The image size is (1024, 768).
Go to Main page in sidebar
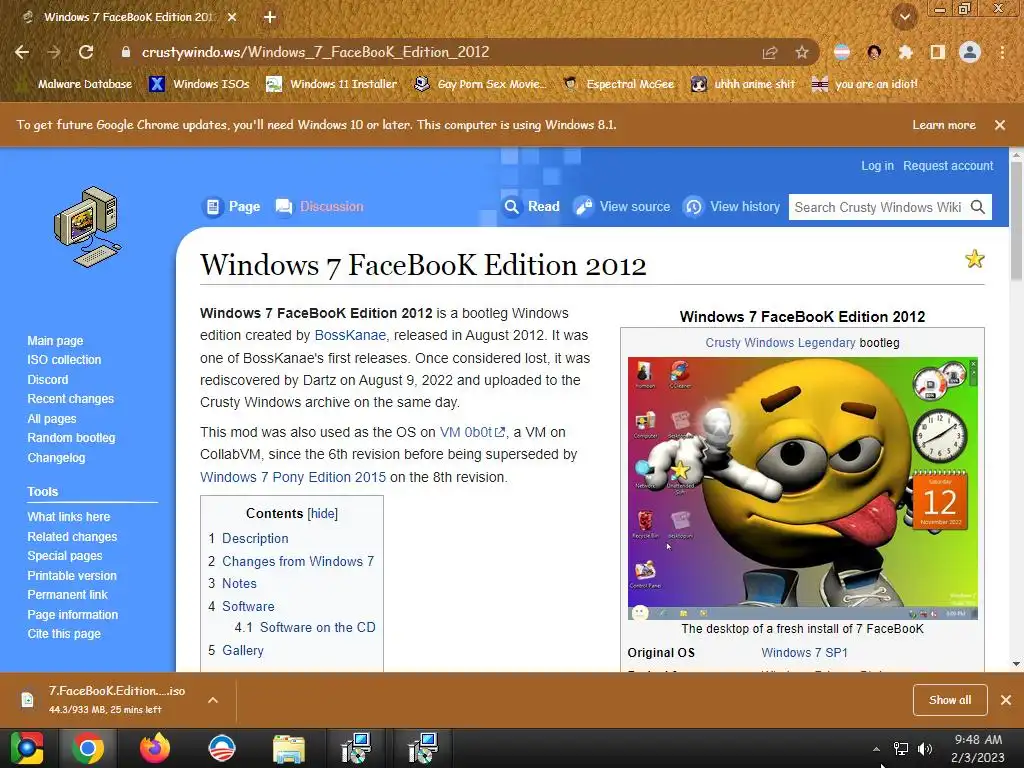coord(55,340)
